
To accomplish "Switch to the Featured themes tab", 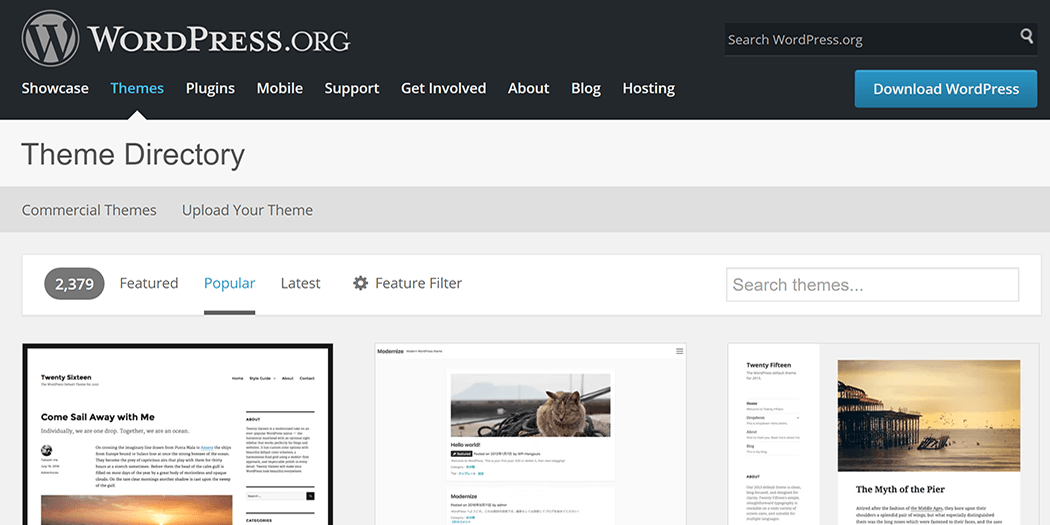I will [148, 283].
